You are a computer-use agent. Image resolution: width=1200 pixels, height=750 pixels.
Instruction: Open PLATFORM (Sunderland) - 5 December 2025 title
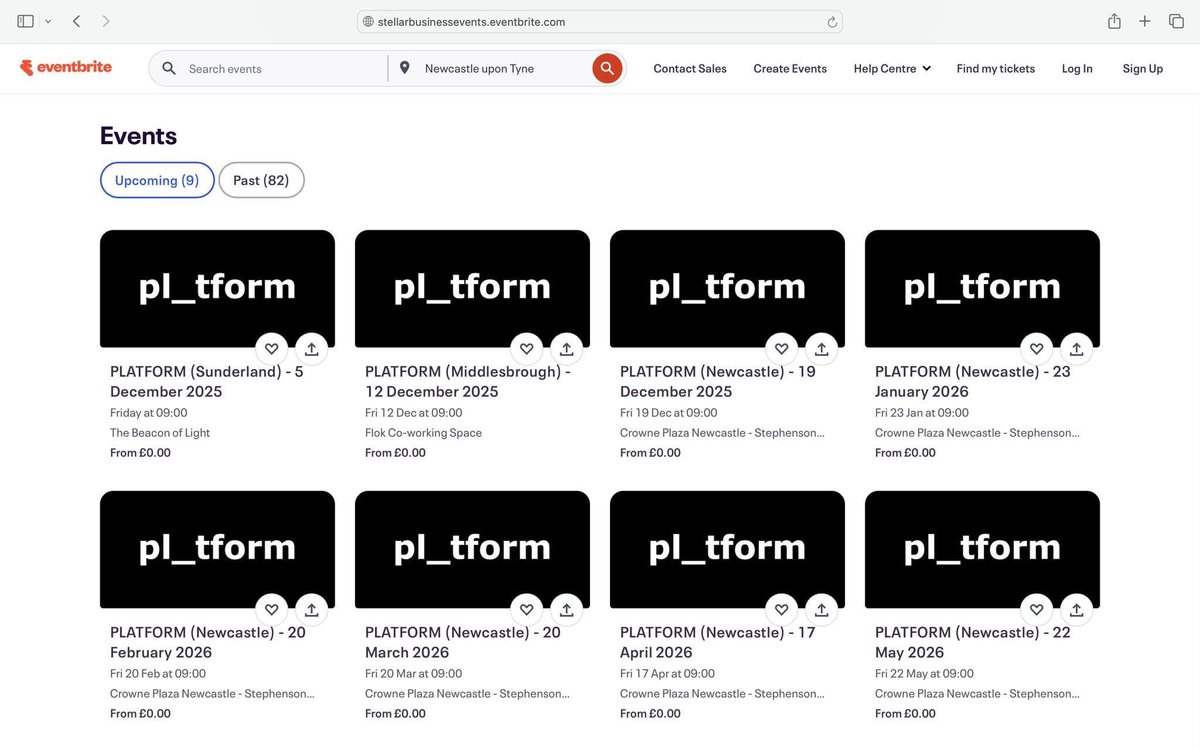tap(207, 381)
